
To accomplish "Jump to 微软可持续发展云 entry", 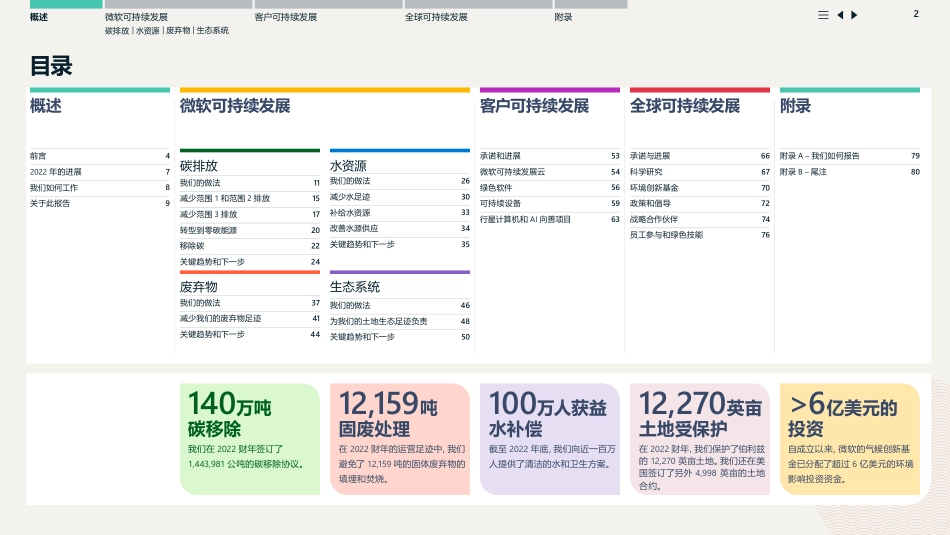I will click(550, 171).
